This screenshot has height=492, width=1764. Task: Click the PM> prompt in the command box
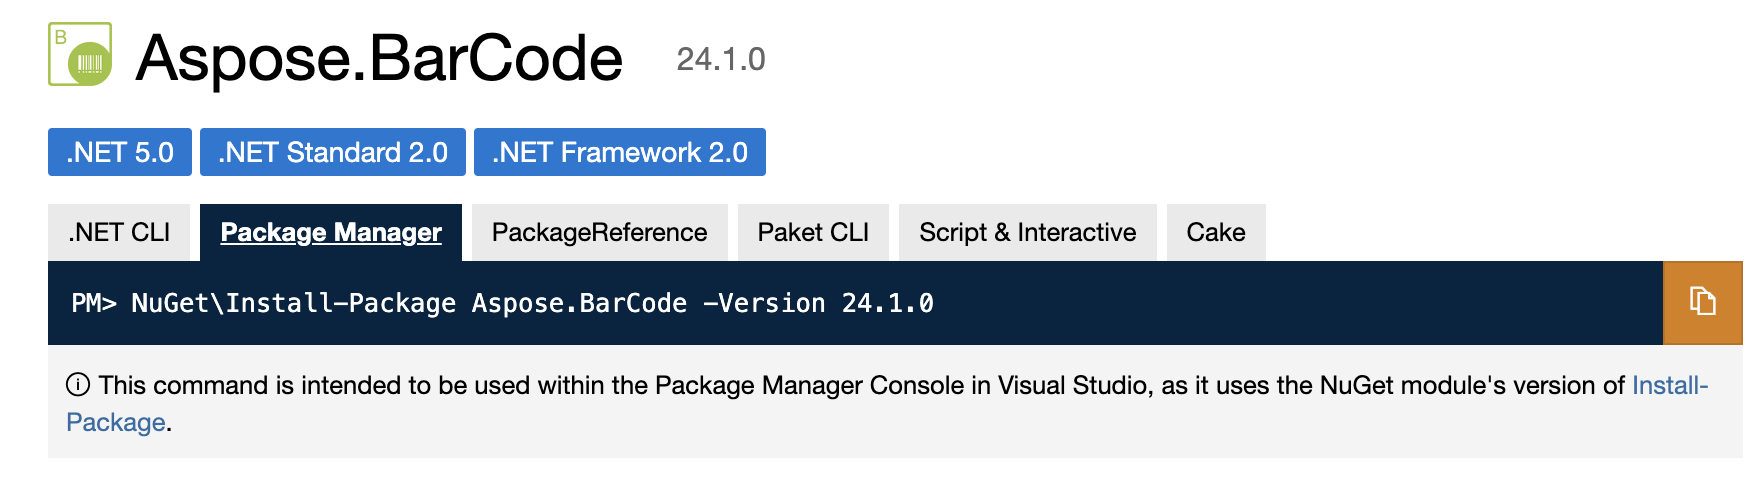pyautogui.click(x=94, y=303)
